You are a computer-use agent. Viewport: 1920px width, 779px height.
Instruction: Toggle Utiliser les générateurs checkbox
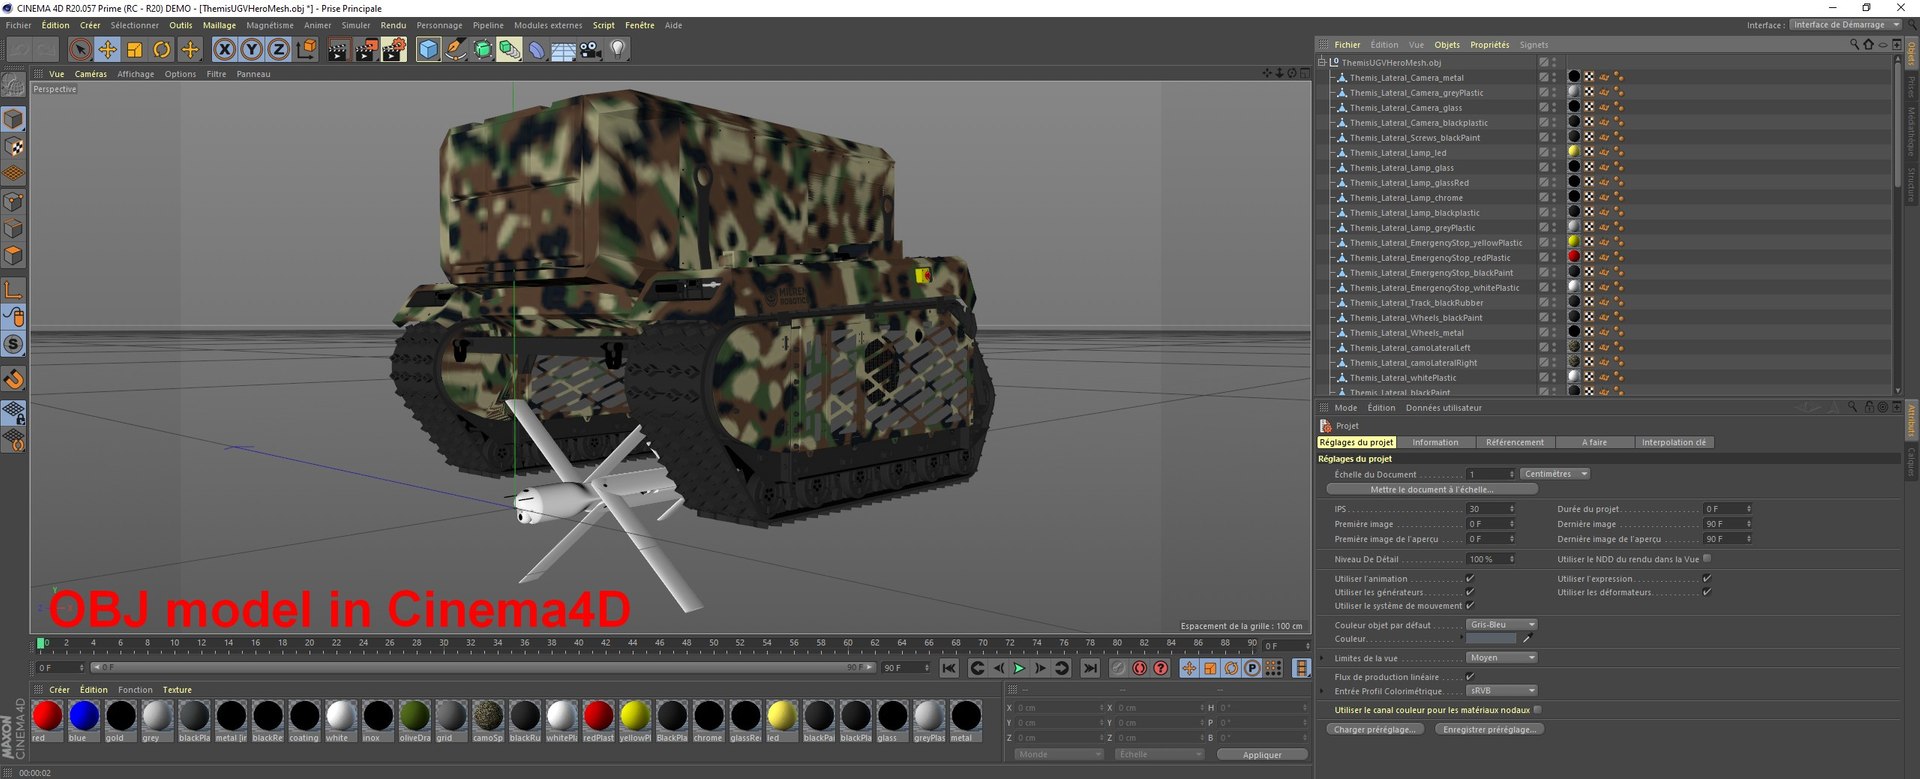coord(1470,592)
